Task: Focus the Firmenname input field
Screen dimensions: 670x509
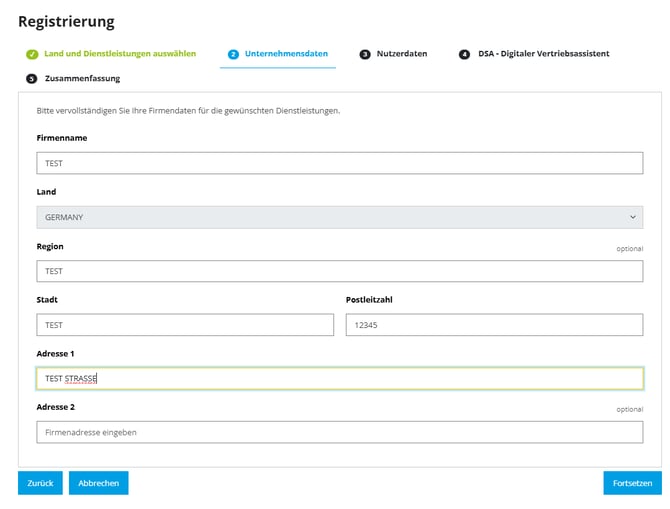Action: coord(339,163)
